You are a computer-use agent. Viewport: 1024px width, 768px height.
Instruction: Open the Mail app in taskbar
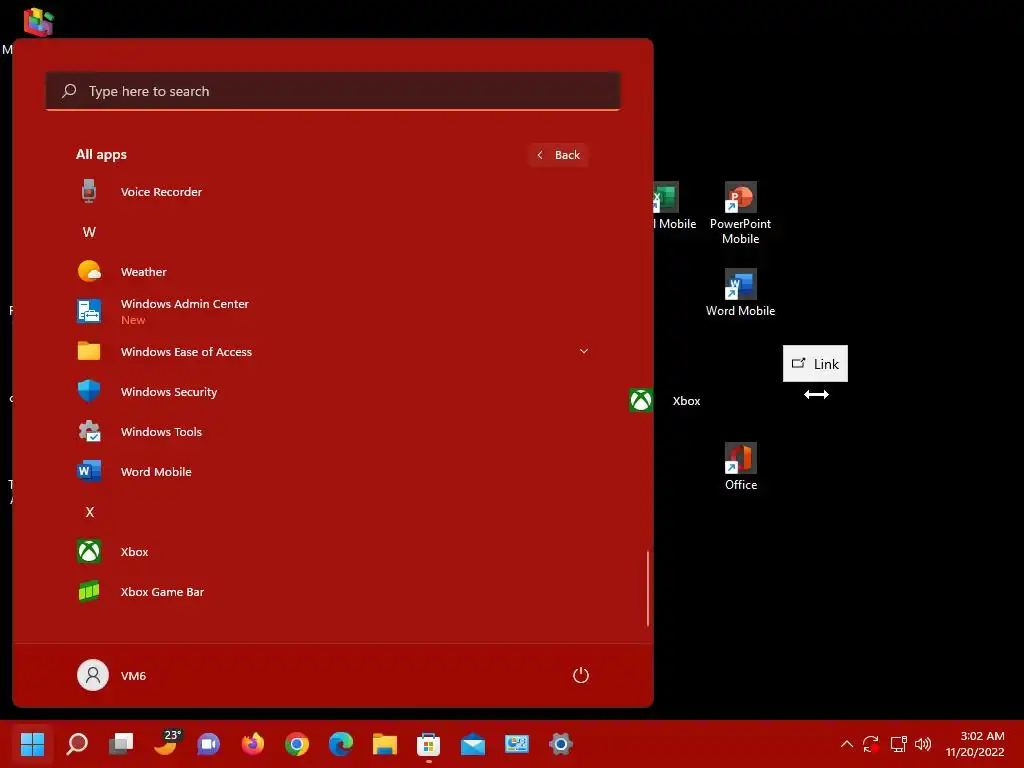pyautogui.click(x=472, y=744)
